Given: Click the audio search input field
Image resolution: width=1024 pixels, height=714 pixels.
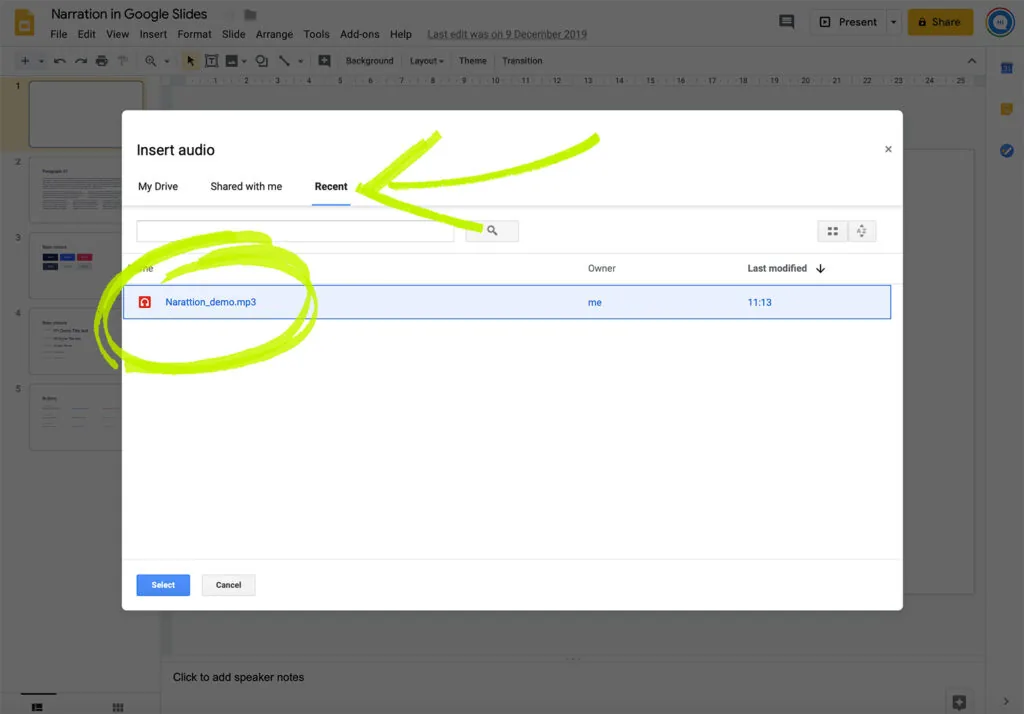Looking at the screenshot, I should [x=295, y=231].
